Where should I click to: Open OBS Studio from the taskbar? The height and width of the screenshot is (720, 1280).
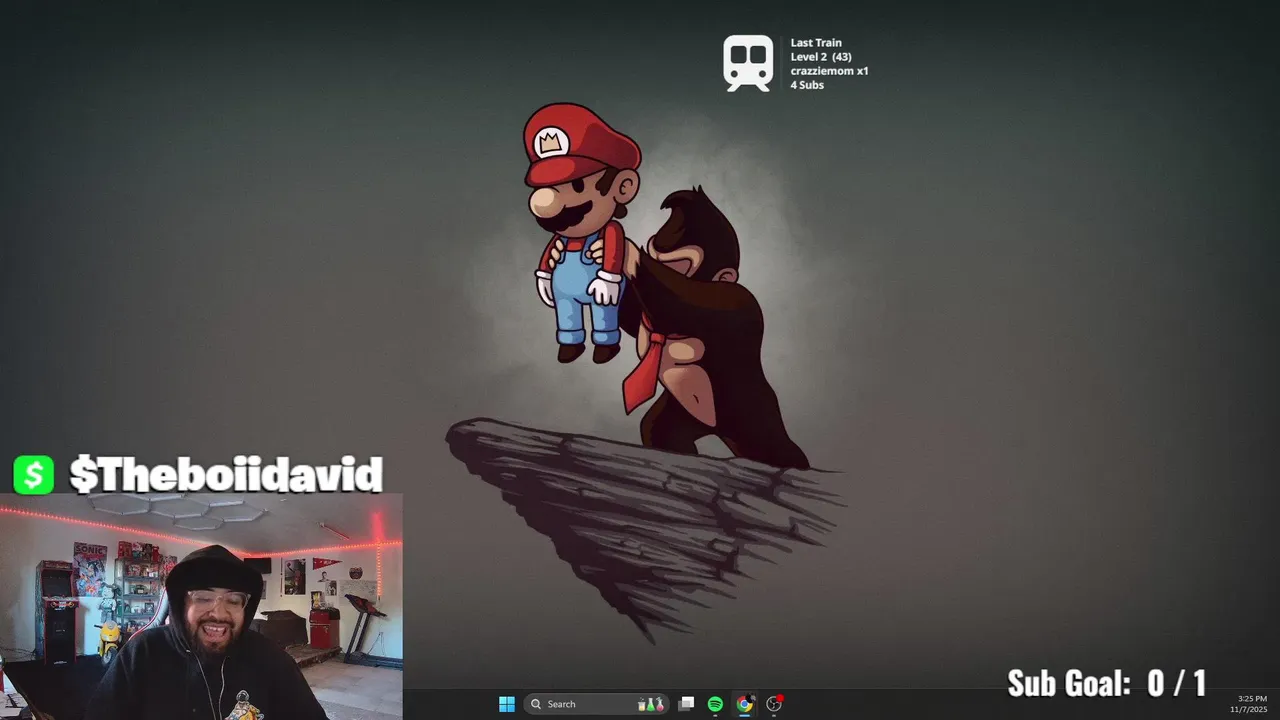coord(774,704)
